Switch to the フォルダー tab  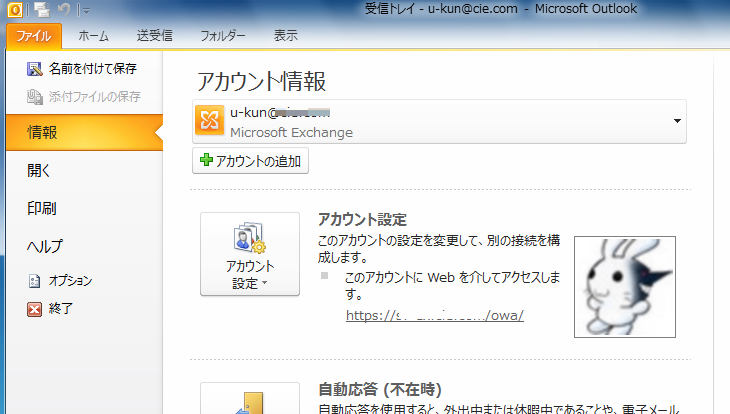pos(223,36)
